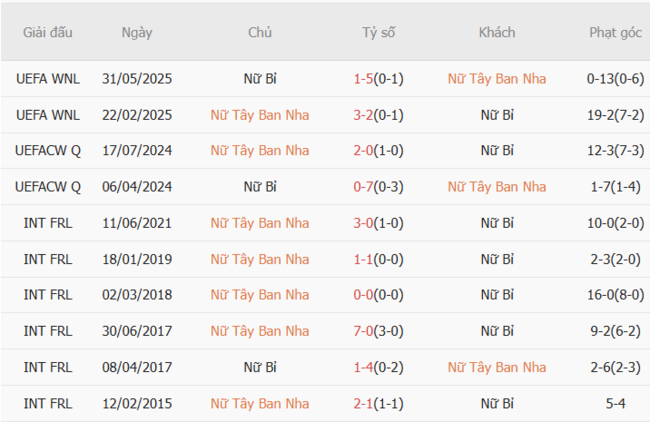Click the home team Nữ Bỉ on 31/05/2025
This screenshot has width=650, height=422.
tap(260, 79)
